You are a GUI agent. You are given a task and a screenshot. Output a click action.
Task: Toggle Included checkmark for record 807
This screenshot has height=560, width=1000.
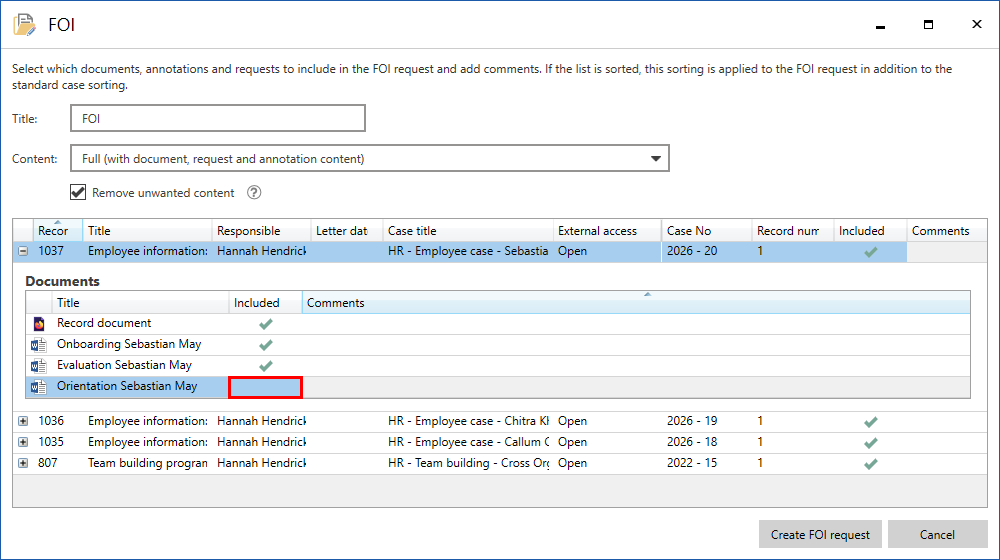pos(870,464)
